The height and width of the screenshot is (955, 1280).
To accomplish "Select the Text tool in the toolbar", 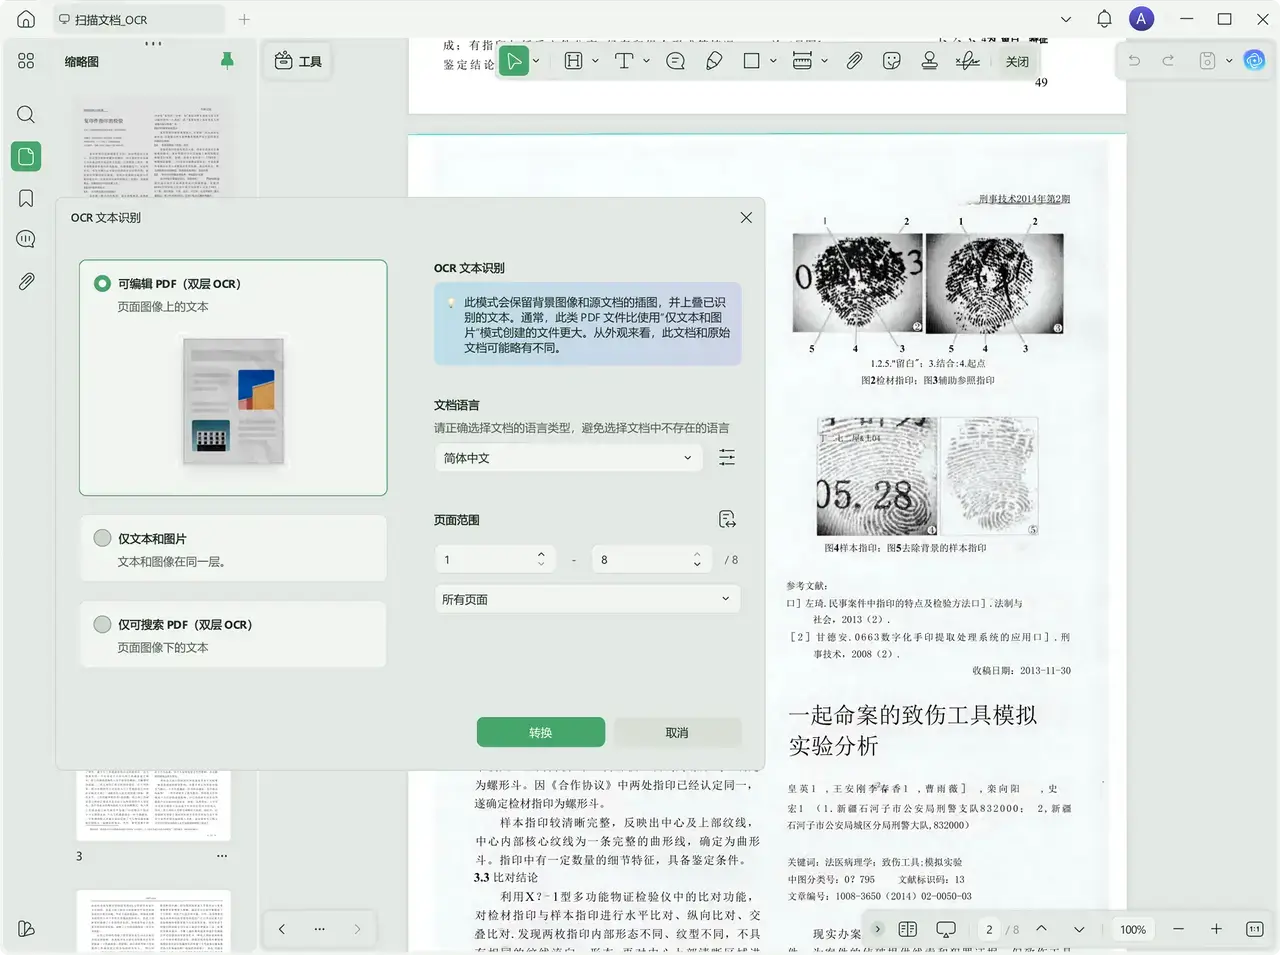I will (624, 60).
